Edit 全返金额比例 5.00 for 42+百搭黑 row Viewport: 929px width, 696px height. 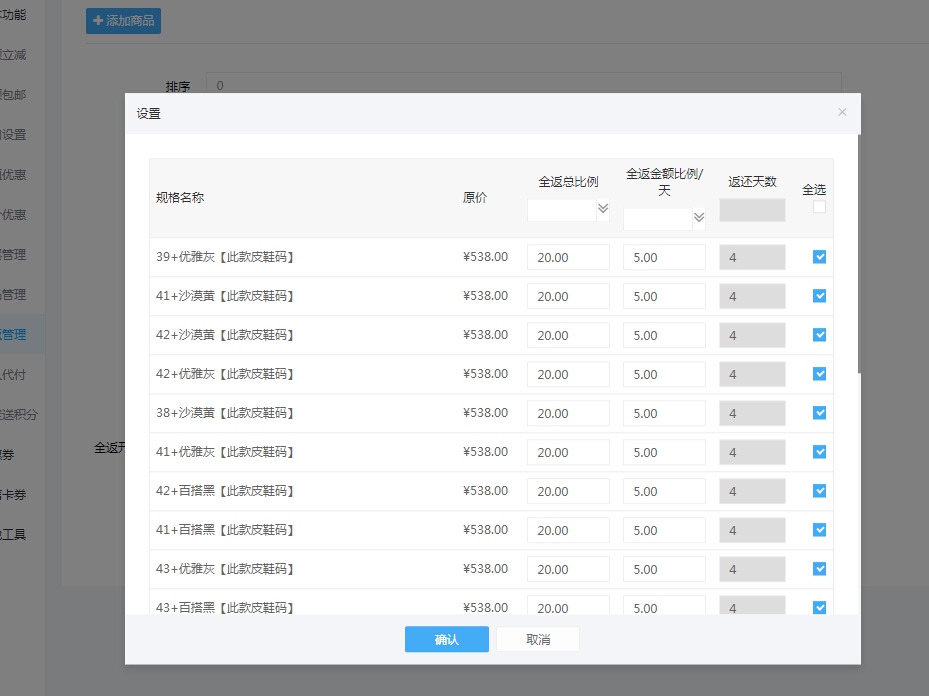[664, 491]
